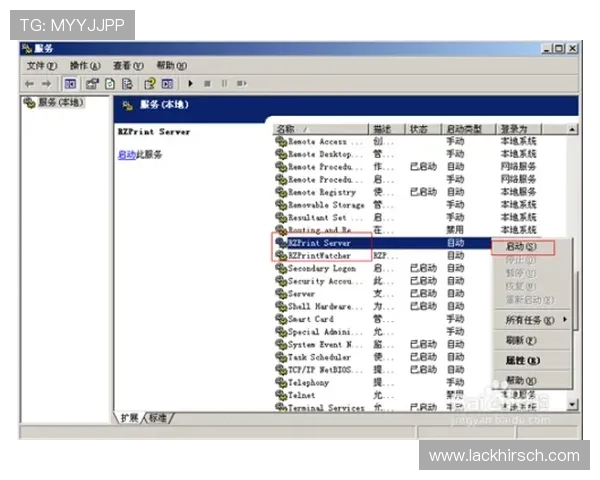Click the Refresh toolbar icon
Image resolution: width=600 pixels, height=480 pixels.
click(110, 83)
